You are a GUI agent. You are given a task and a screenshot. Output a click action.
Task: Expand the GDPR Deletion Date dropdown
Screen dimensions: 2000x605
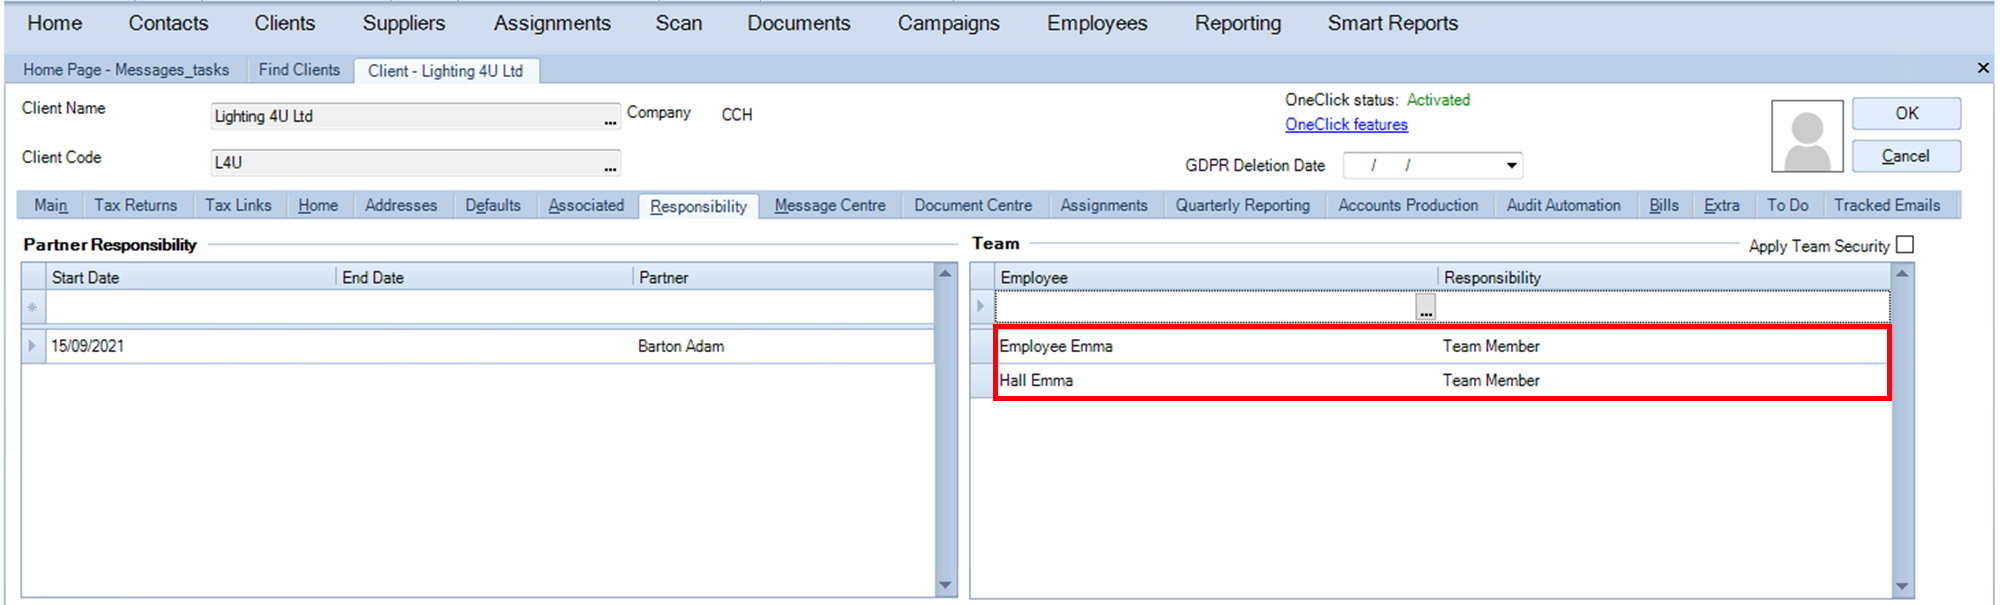[x=1512, y=165]
